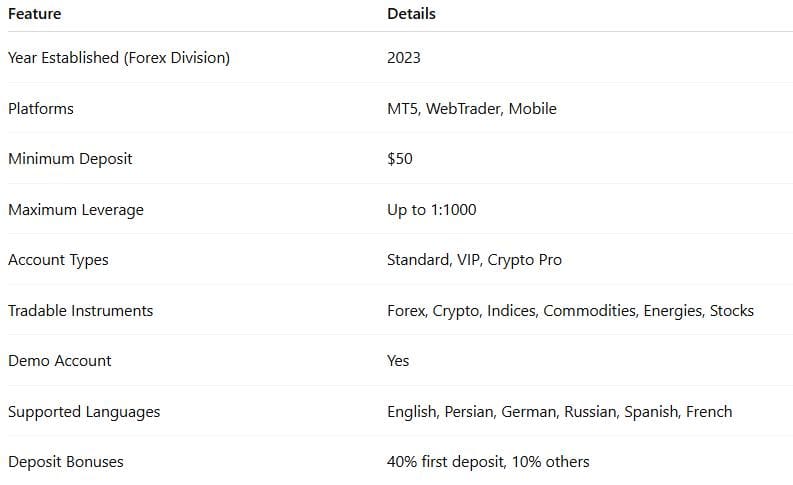Click the "Year Established (Forex Division)" cell
This screenshot has height=485, width=793.
(119, 58)
